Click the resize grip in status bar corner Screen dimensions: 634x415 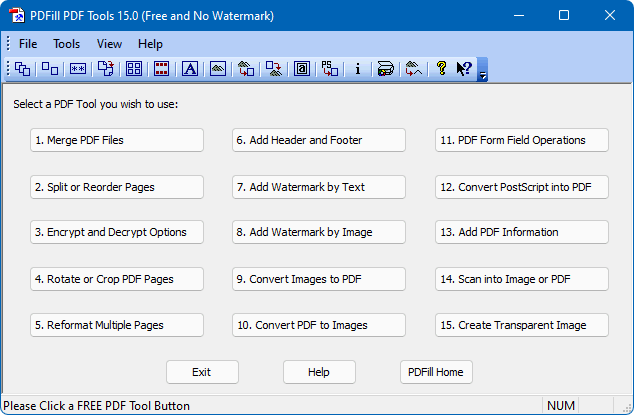[626, 408]
